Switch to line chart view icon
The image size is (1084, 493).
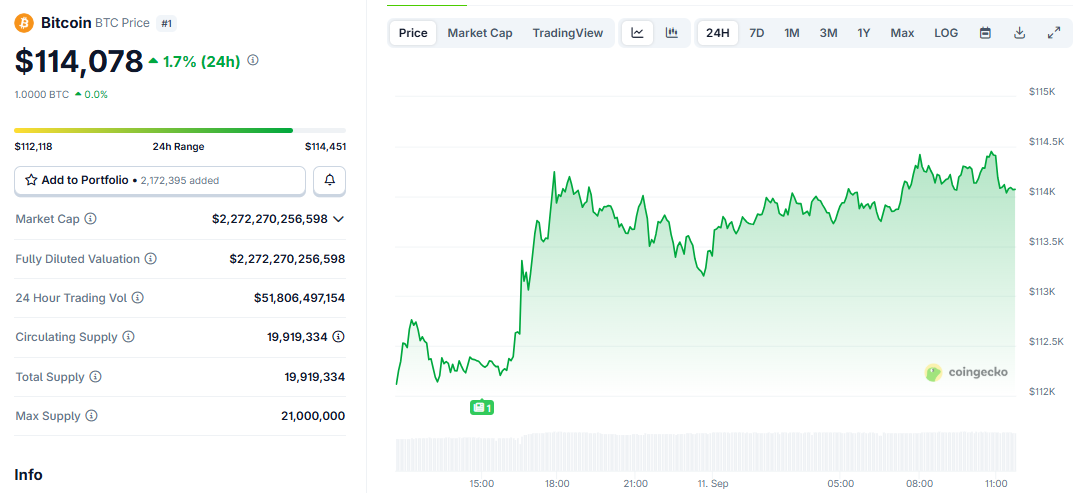(x=637, y=32)
